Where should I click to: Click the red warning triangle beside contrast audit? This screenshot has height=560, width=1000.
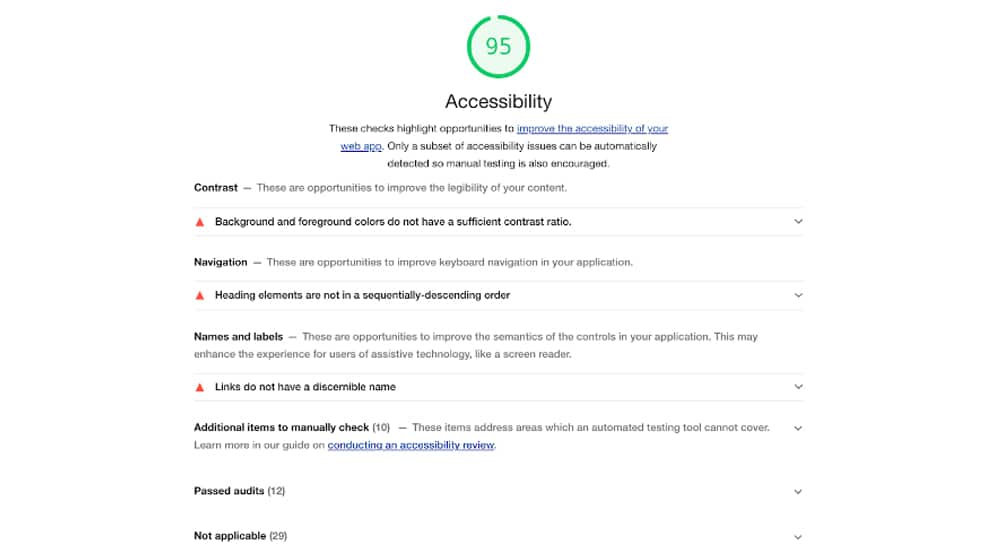point(200,222)
